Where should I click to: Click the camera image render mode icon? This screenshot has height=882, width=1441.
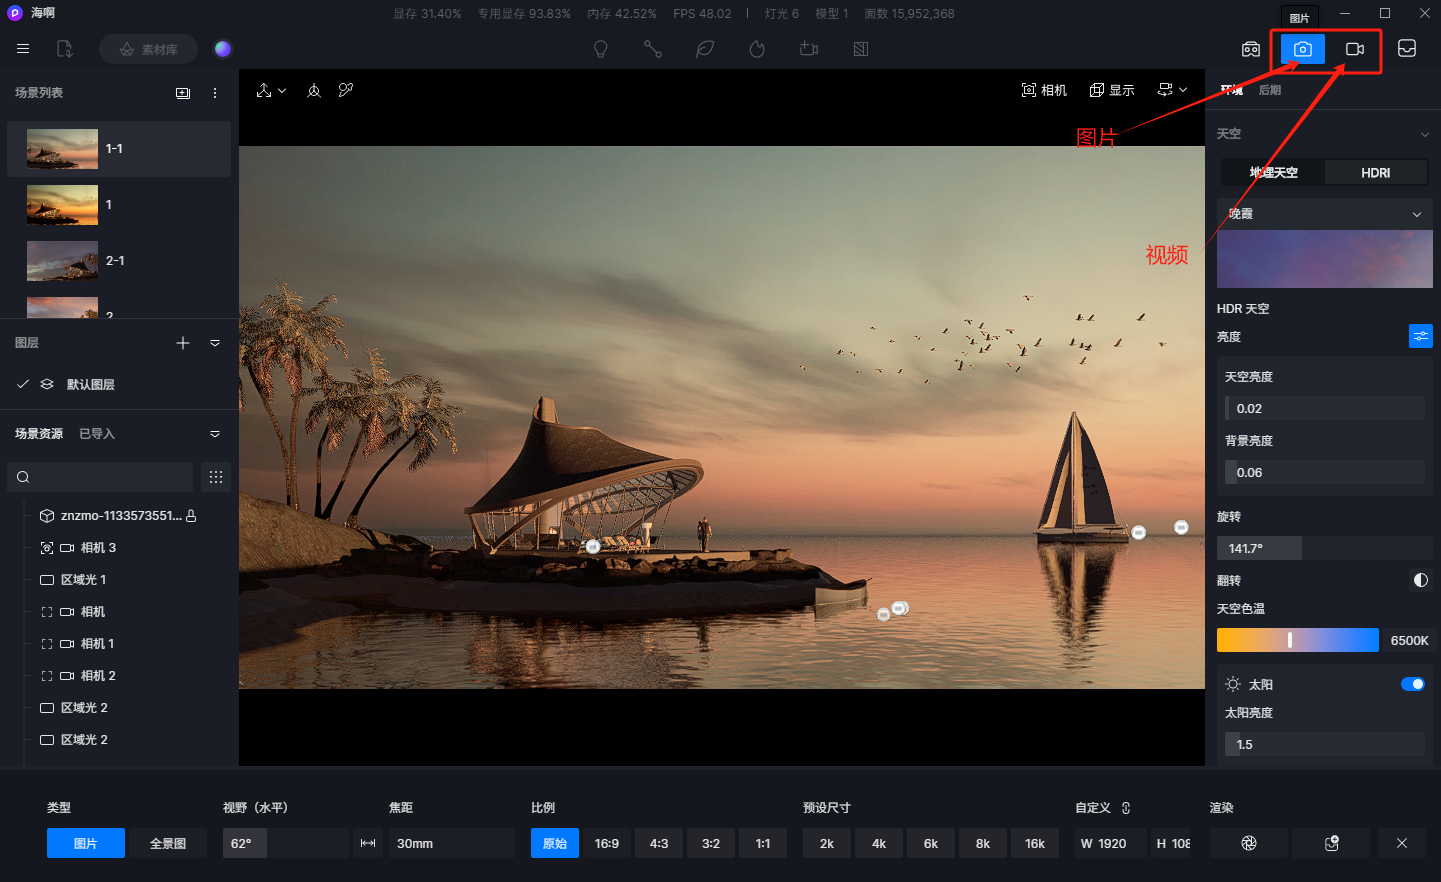tap(1302, 49)
